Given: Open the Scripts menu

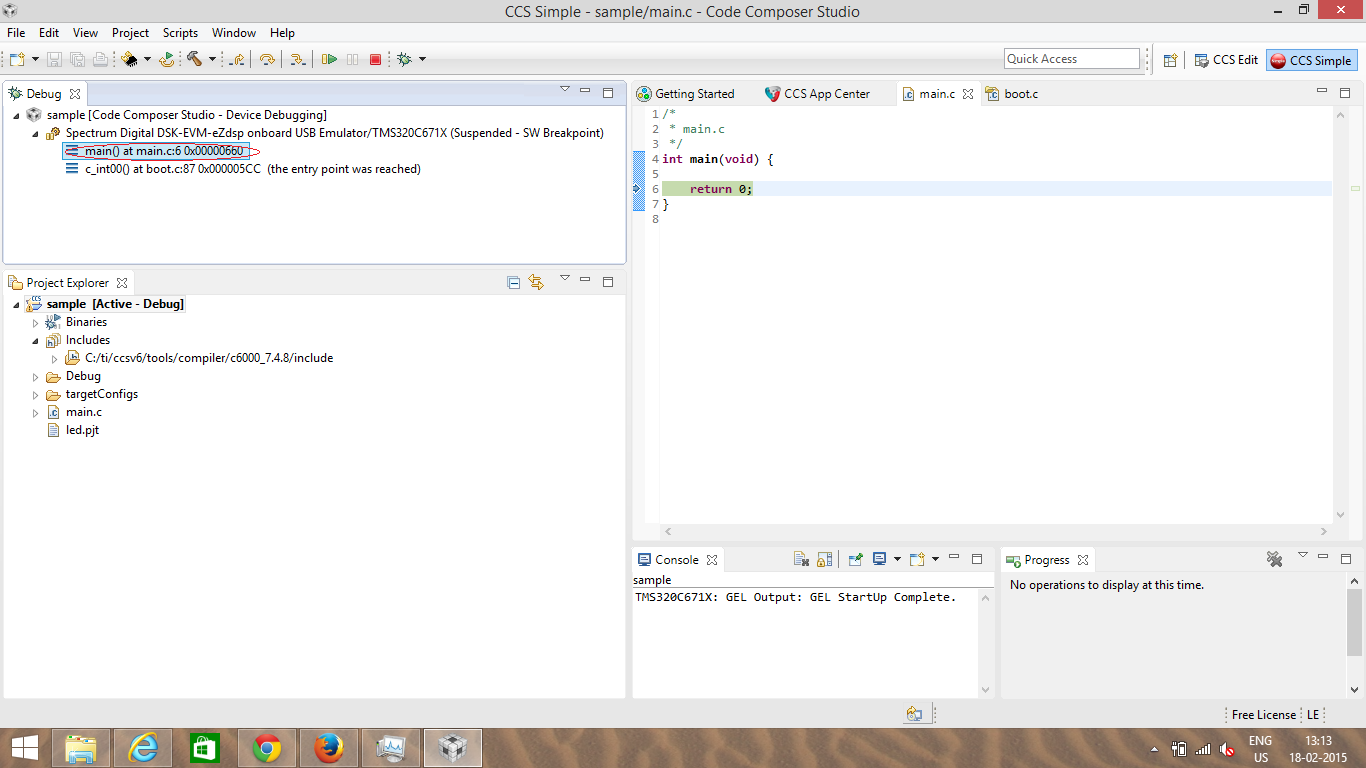Looking at the screenshot, I should pyautogui.click(x=180, y=33).
